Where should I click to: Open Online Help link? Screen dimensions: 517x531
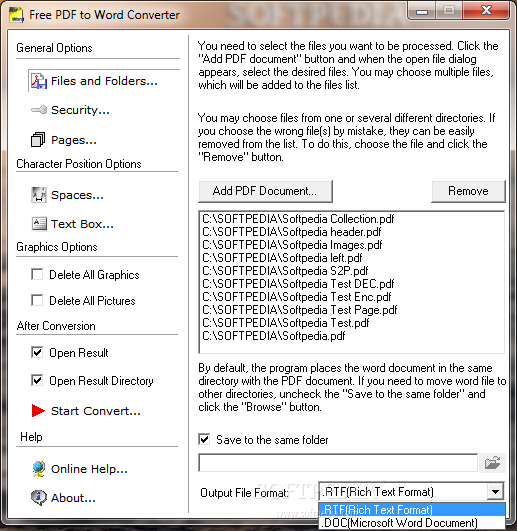point(89,469)
